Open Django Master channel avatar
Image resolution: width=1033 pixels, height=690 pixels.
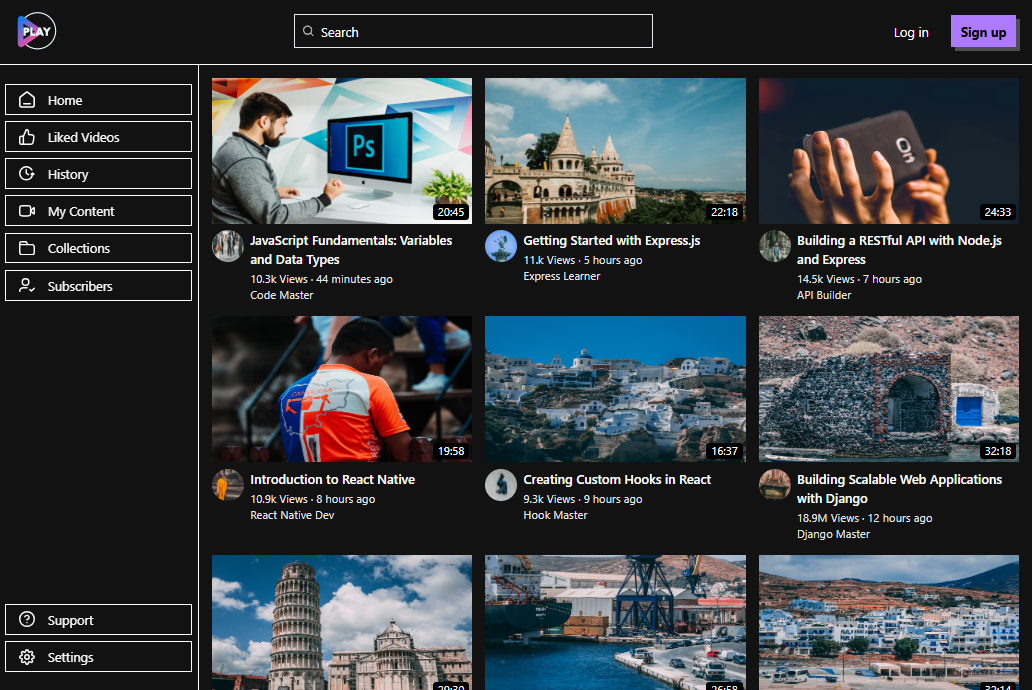pyautogui.click(x=775, y=485)
